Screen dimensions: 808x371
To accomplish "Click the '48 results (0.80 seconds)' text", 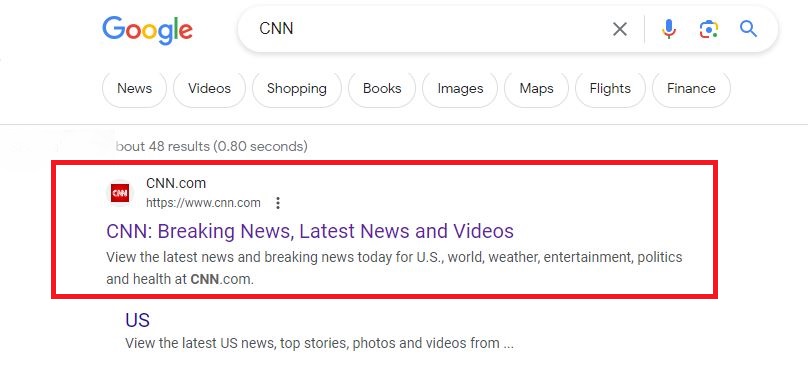I will click(x=228, y=146).
